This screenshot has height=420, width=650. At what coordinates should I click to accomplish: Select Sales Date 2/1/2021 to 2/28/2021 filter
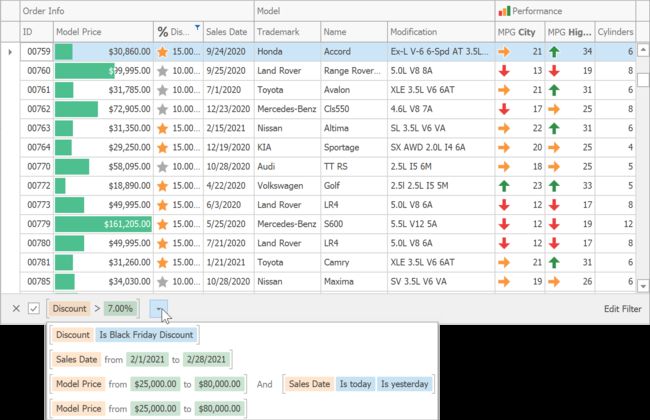141,359
